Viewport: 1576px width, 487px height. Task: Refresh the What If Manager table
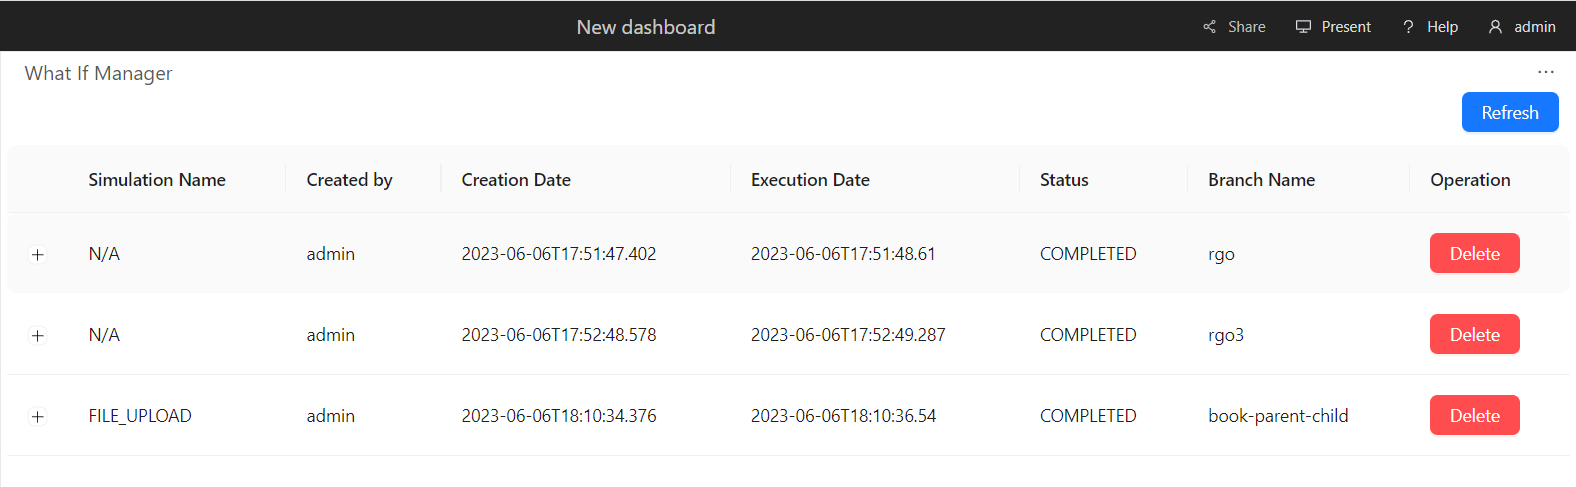pyautogui.click(x=1509, y=112)
